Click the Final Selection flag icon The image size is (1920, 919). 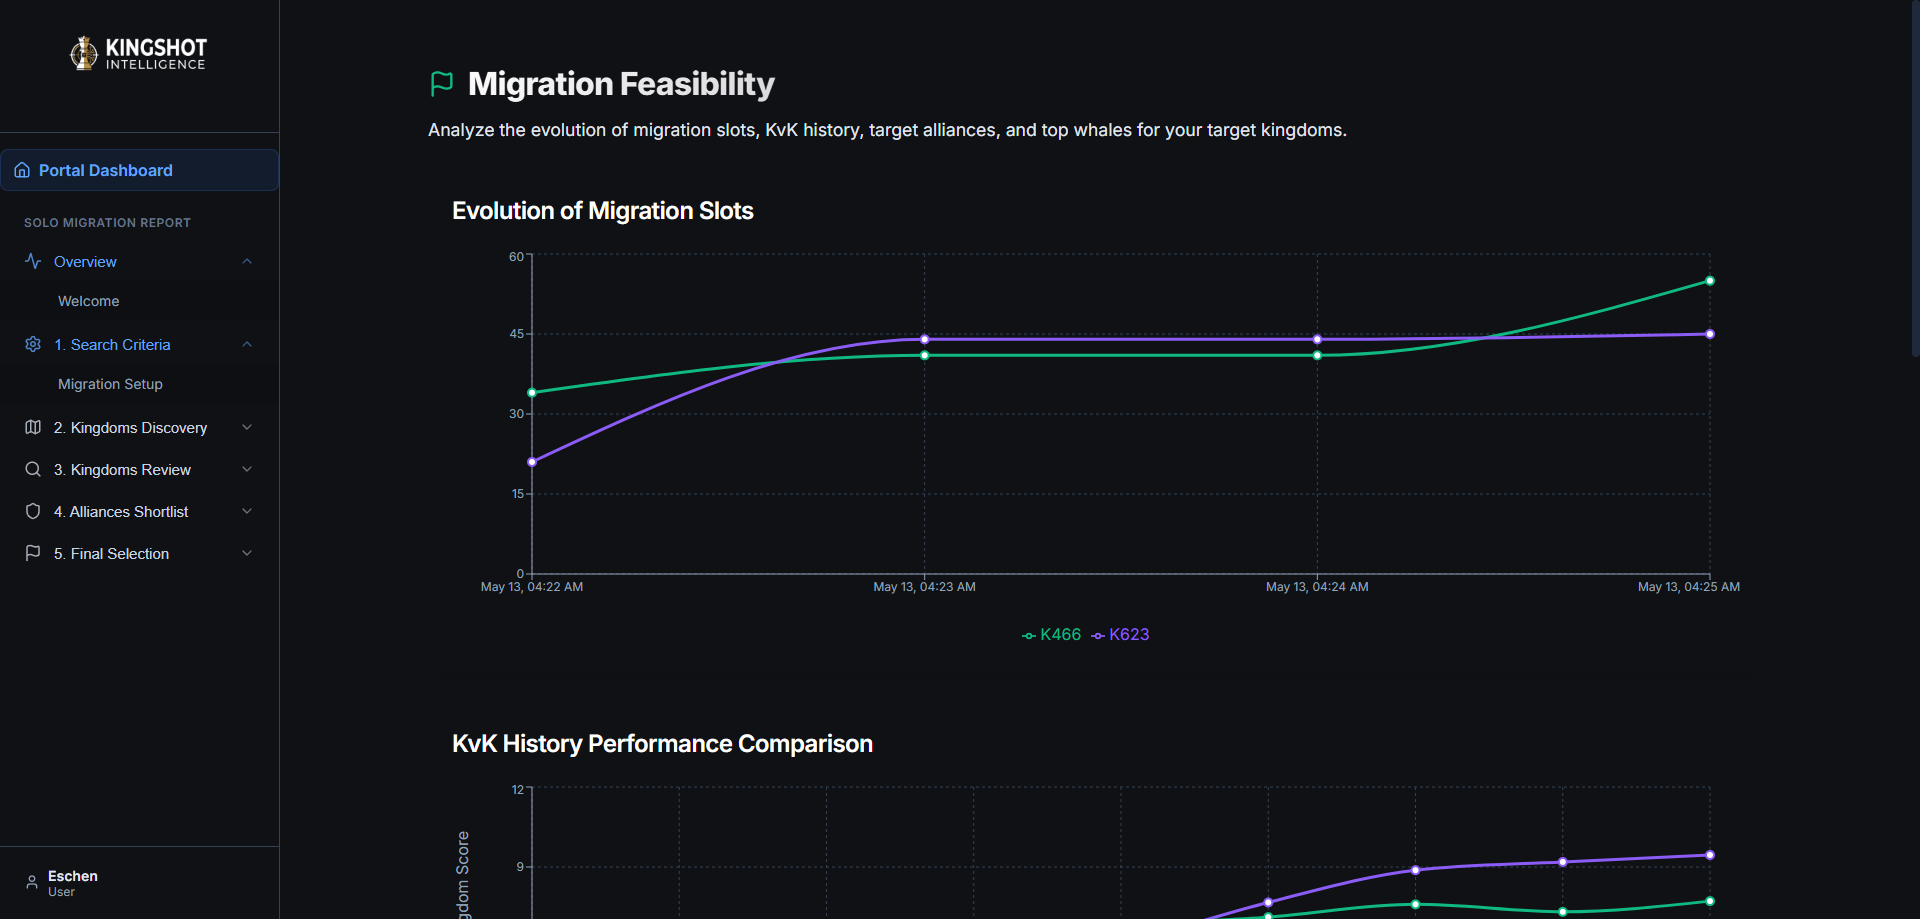click(33, 553)
